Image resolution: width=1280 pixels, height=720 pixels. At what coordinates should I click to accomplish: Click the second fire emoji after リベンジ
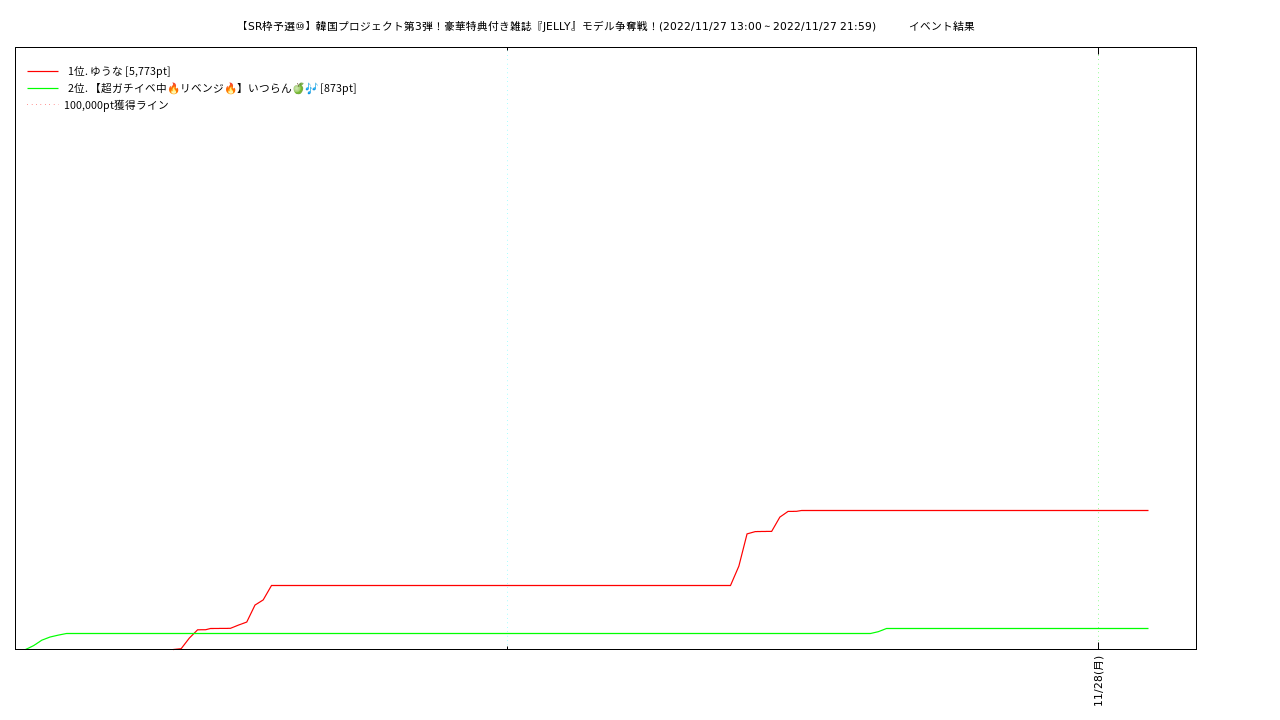pos(230,89)
